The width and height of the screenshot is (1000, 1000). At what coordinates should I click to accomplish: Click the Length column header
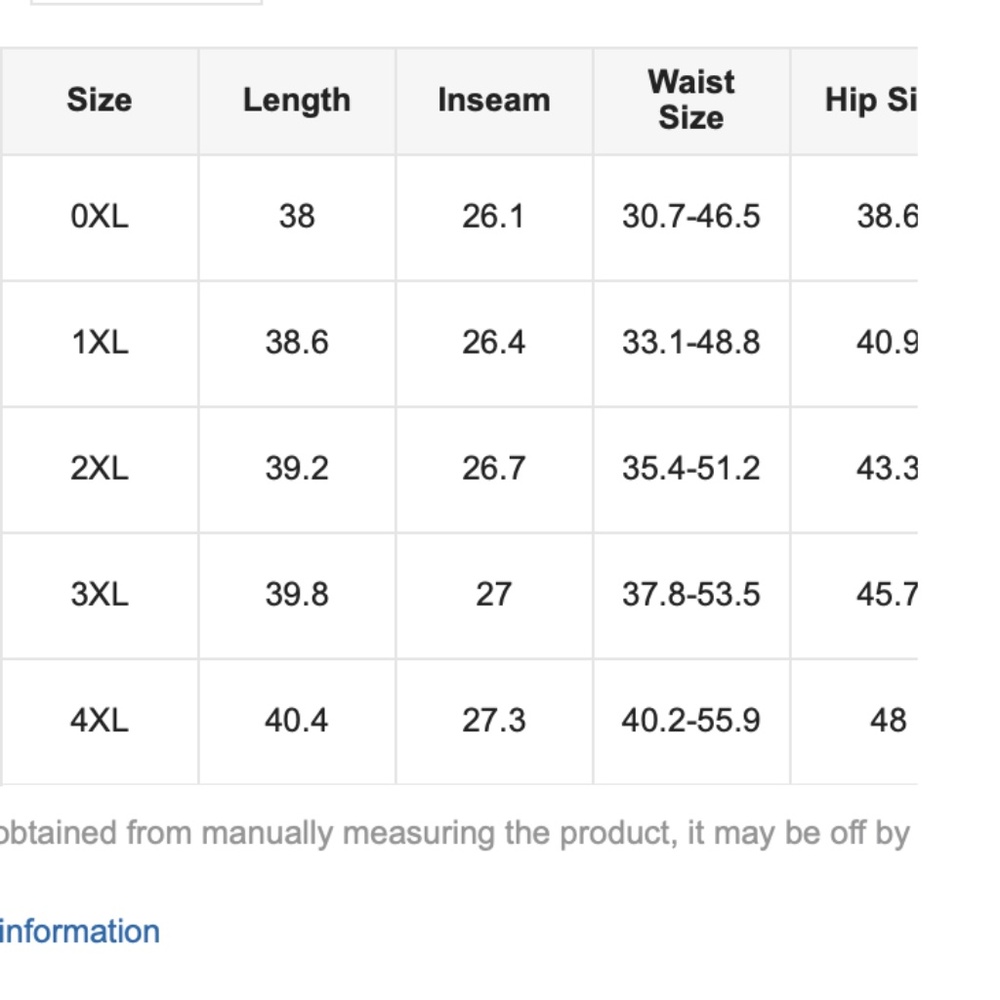(297, 101)
